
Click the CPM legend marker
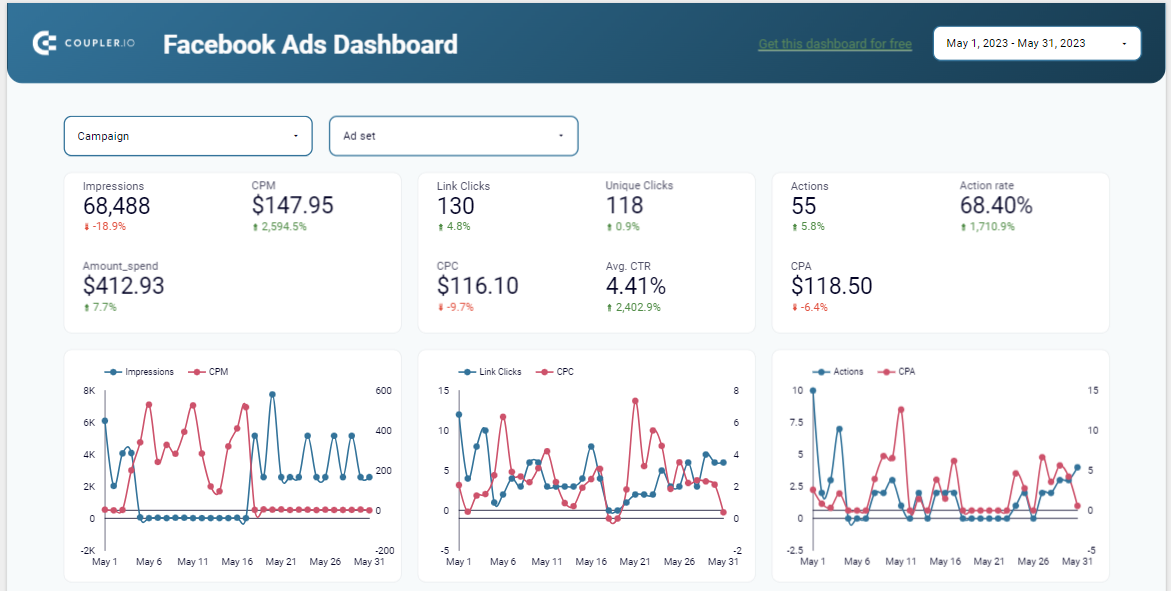(x=197, y=372)
